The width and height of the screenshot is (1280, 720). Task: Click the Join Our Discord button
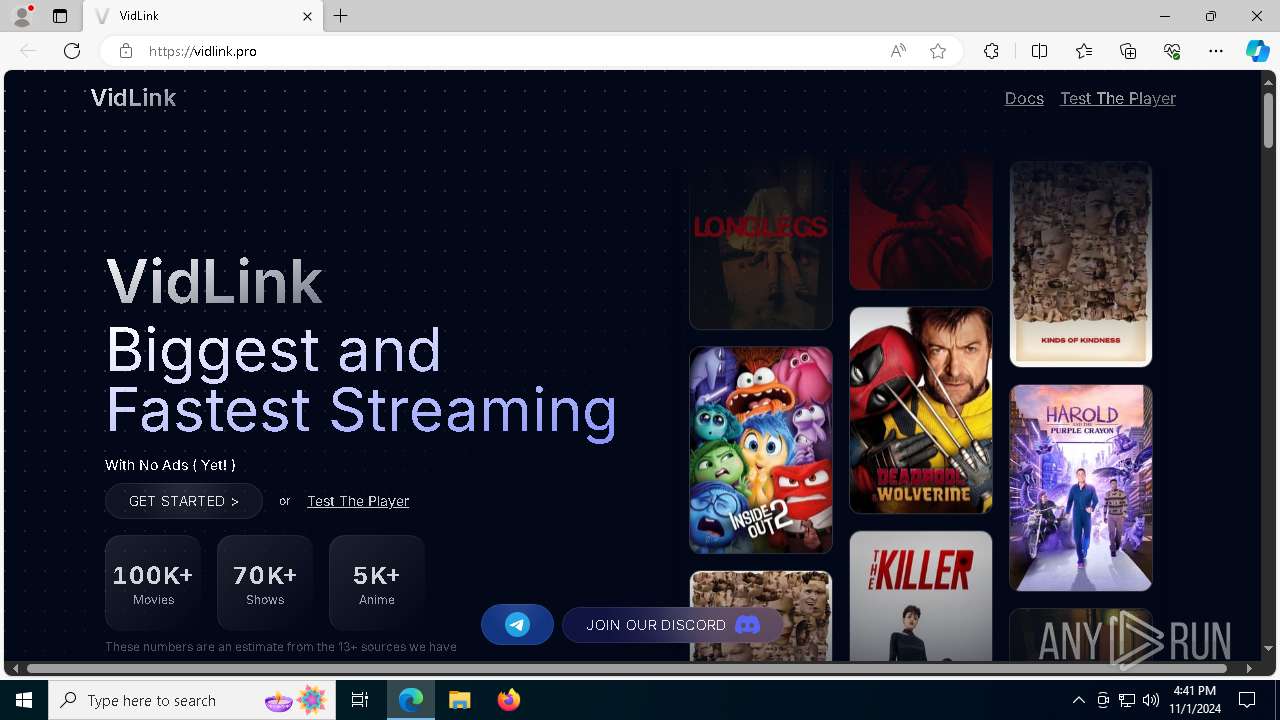tap(672, 625)
